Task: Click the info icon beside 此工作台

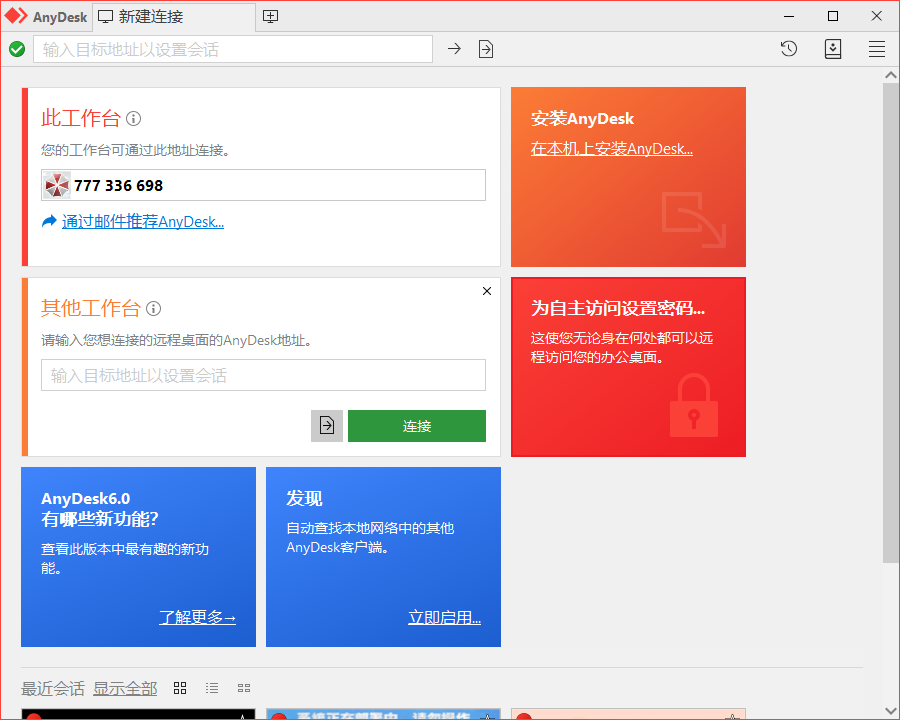Action: [134, 119]
